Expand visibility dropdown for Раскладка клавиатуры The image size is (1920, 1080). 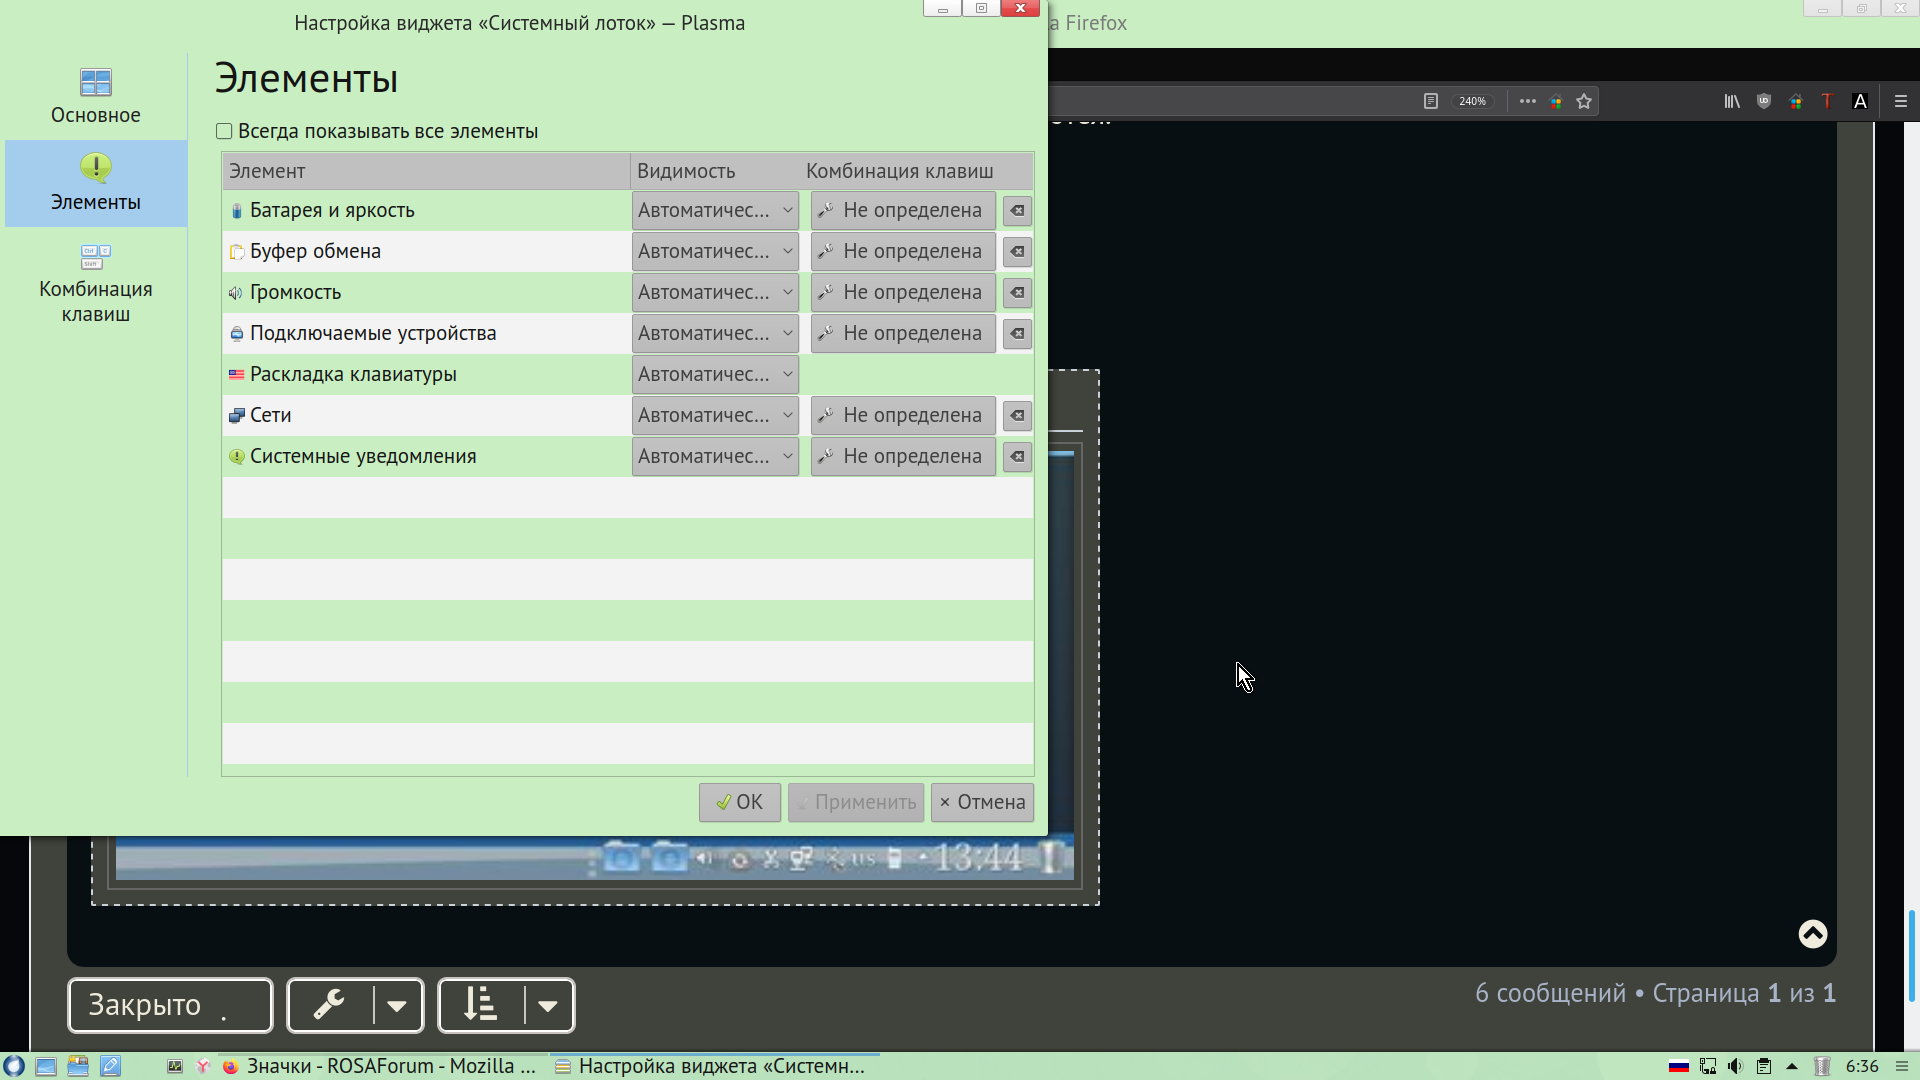715,375
